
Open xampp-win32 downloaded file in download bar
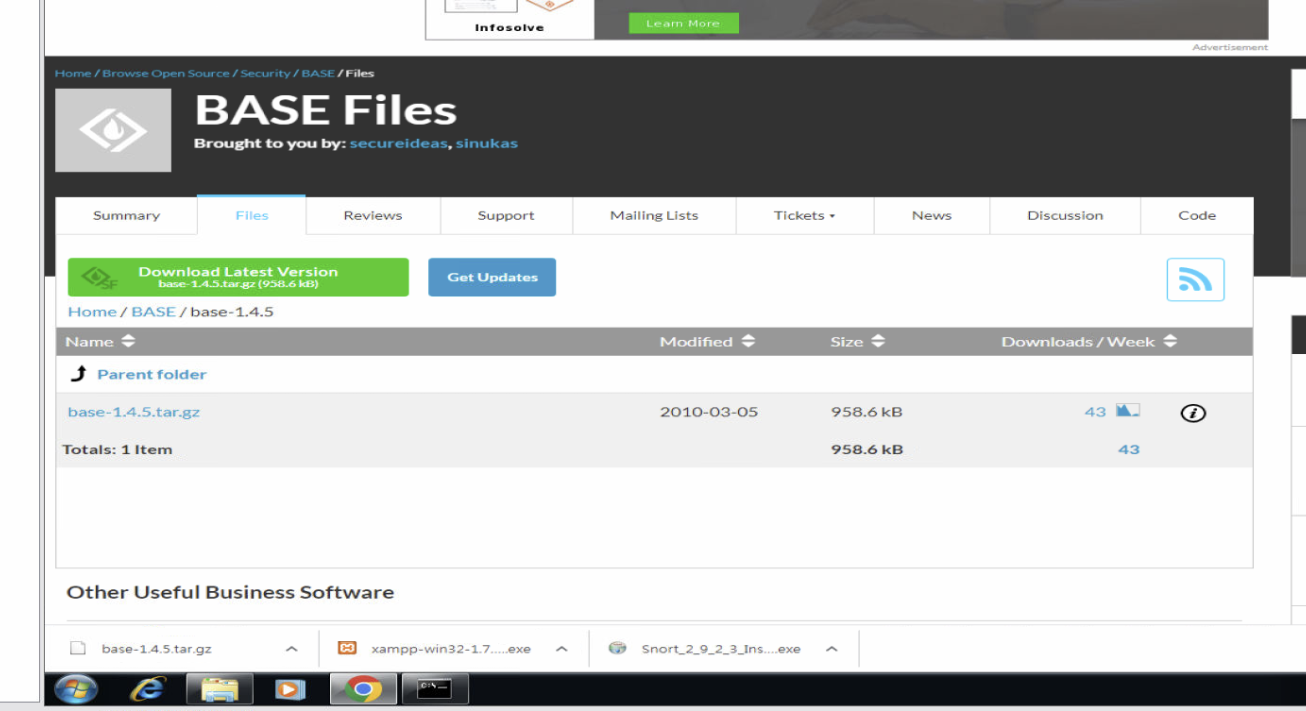coord(451,649)
